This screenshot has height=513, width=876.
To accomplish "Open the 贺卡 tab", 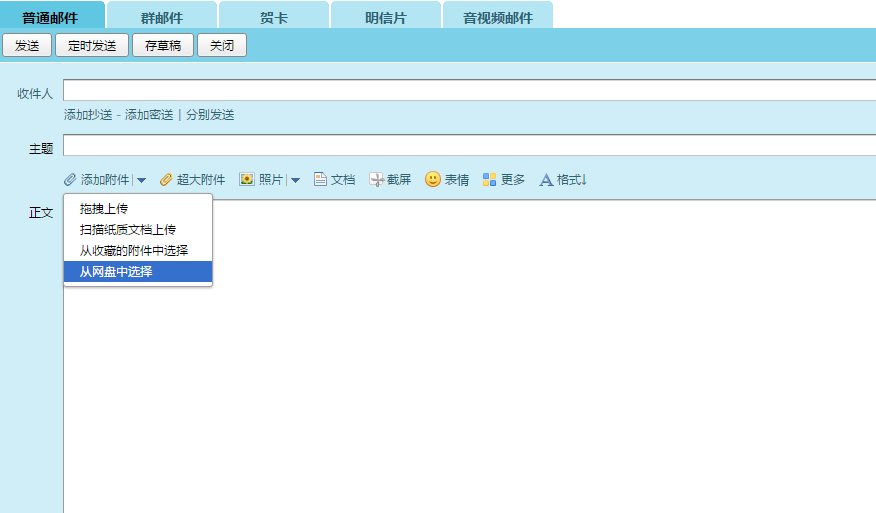I will tap(274, 16).
